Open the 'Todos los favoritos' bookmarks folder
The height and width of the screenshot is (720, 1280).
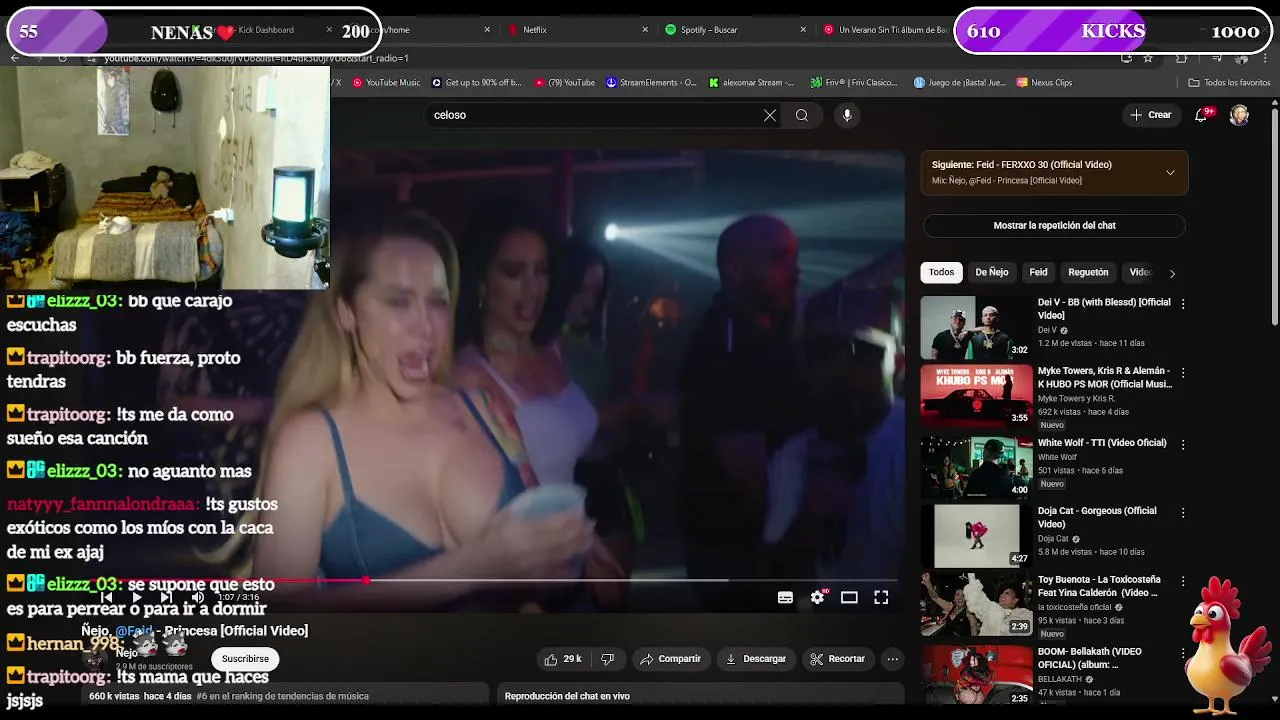pyautogui.click(x=1229, y=83)
